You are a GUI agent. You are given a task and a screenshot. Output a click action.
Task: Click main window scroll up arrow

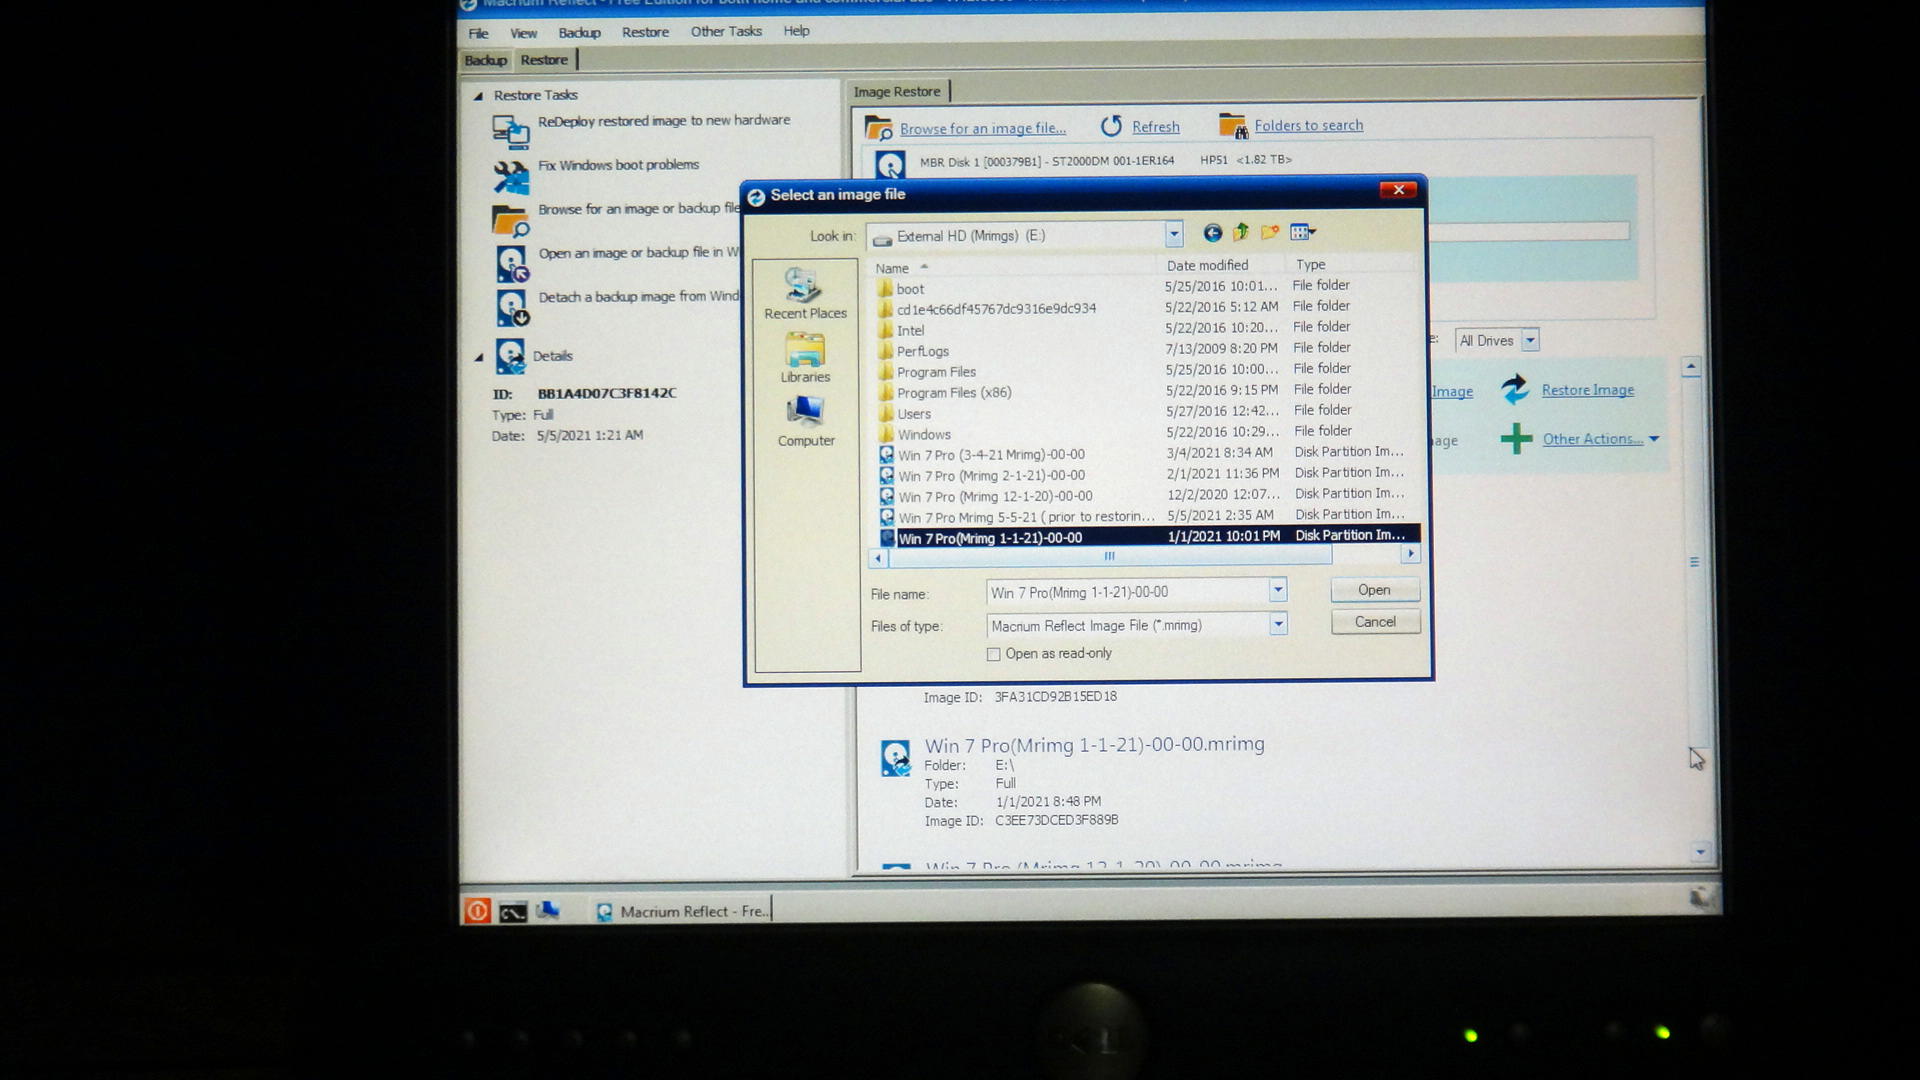[x=1691, y=367]
